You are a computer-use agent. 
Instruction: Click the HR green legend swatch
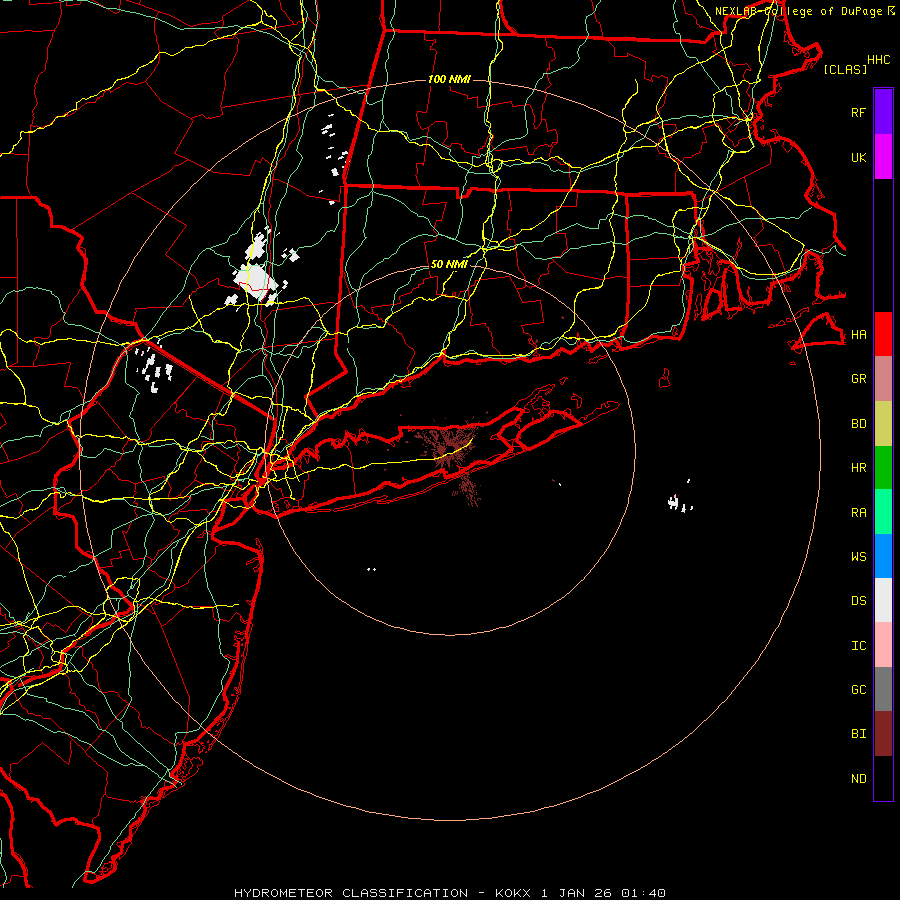883,468
